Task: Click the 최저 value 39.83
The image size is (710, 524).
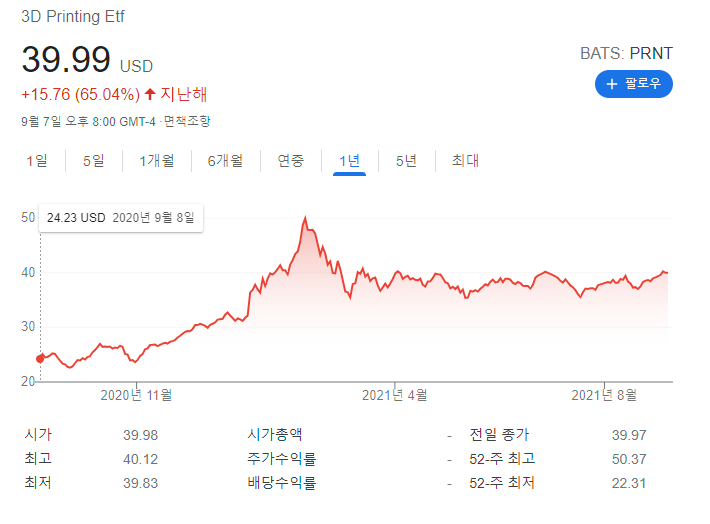Action: (140, 483)
